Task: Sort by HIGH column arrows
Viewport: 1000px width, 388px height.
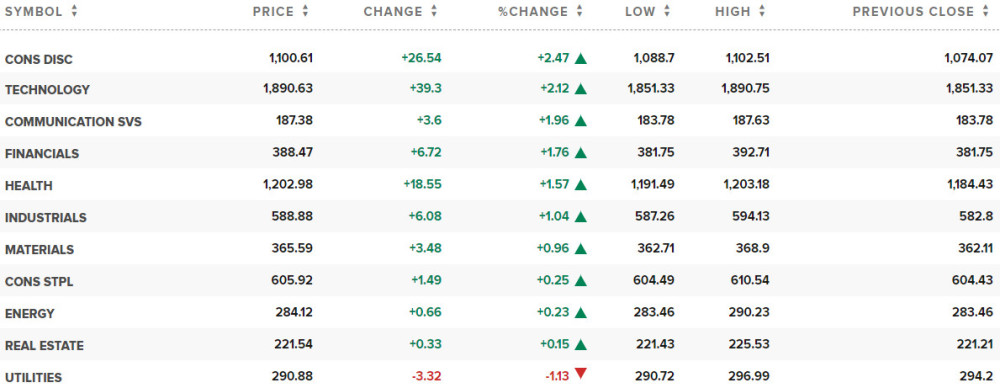Action: (762, 11)
